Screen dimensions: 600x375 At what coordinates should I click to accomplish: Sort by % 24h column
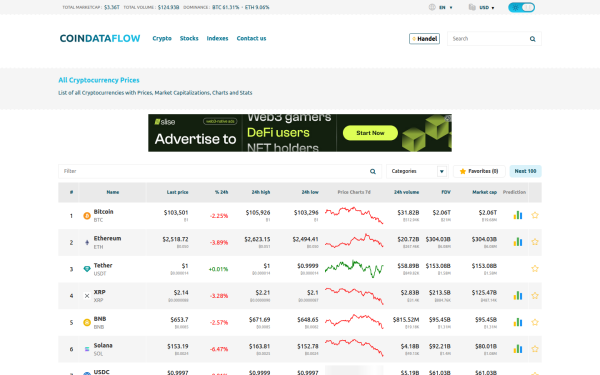pos(221,192)
